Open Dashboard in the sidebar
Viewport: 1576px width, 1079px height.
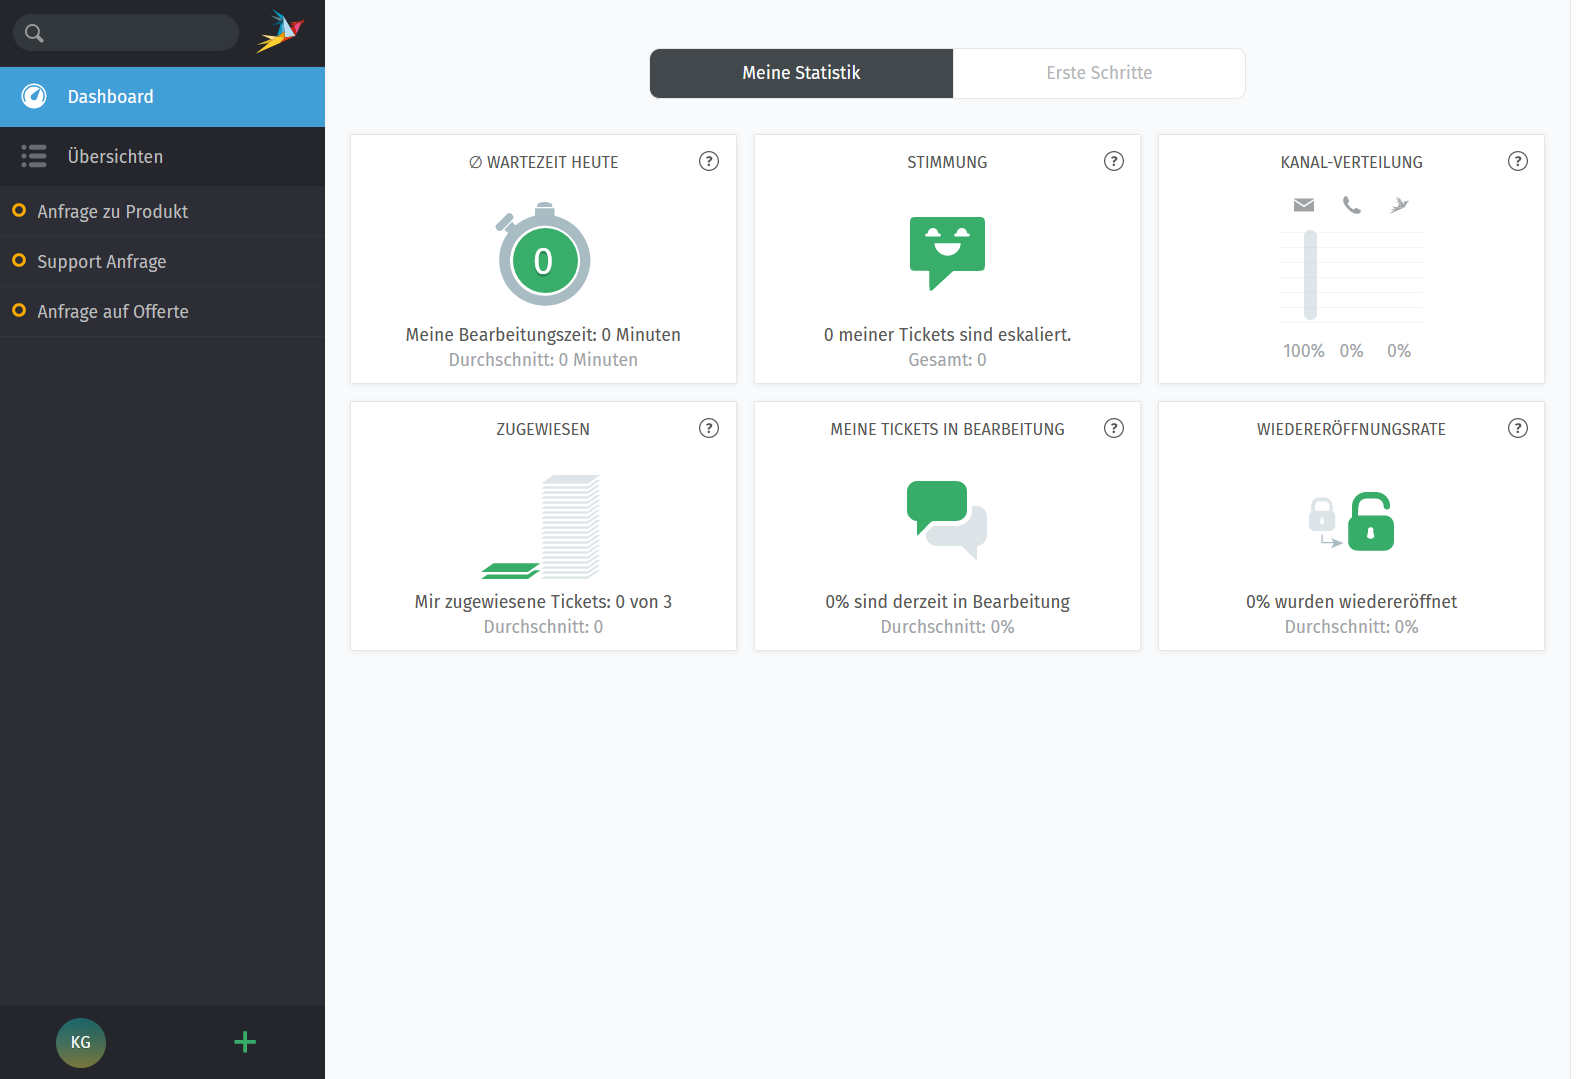tap(162, 97)
